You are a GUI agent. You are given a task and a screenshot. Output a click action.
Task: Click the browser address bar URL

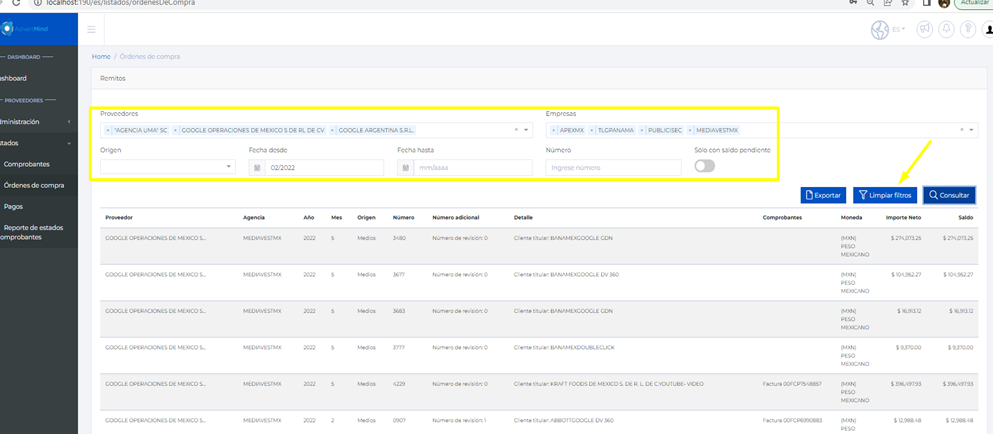[120, 3]
